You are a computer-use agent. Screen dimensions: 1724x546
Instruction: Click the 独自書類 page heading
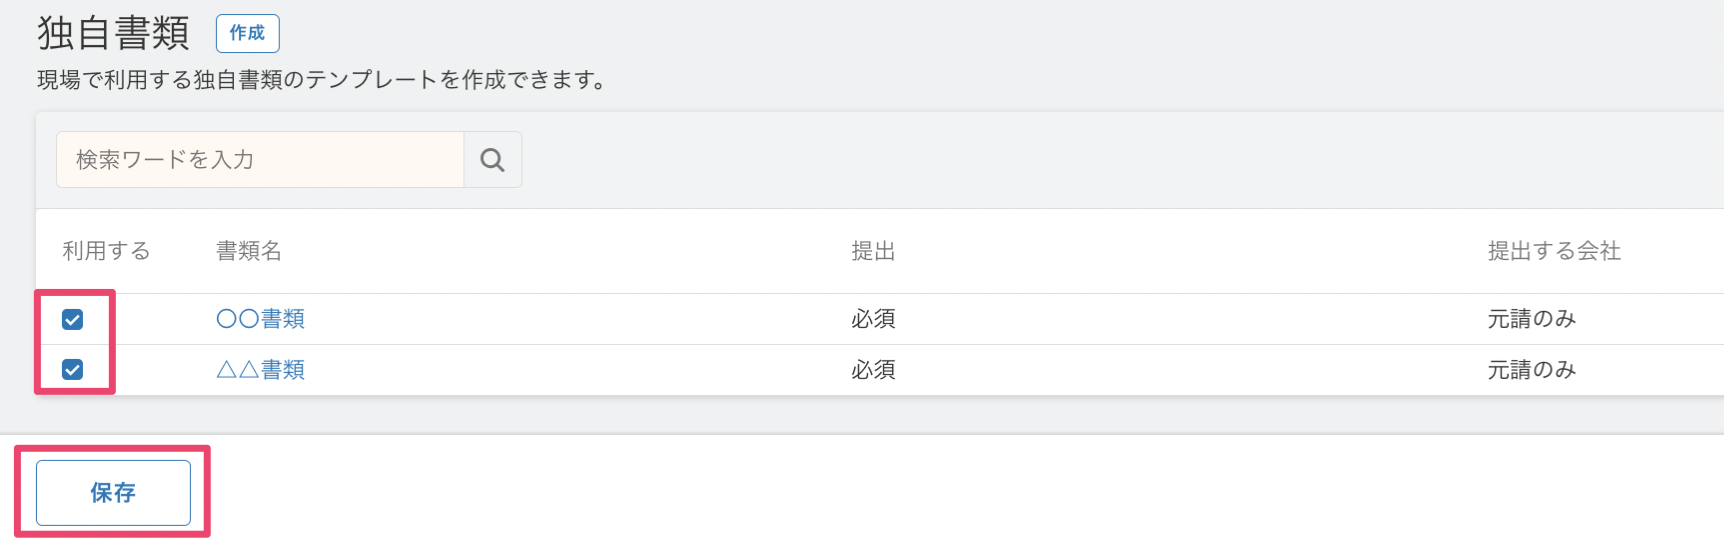click(x=113, y=33)
